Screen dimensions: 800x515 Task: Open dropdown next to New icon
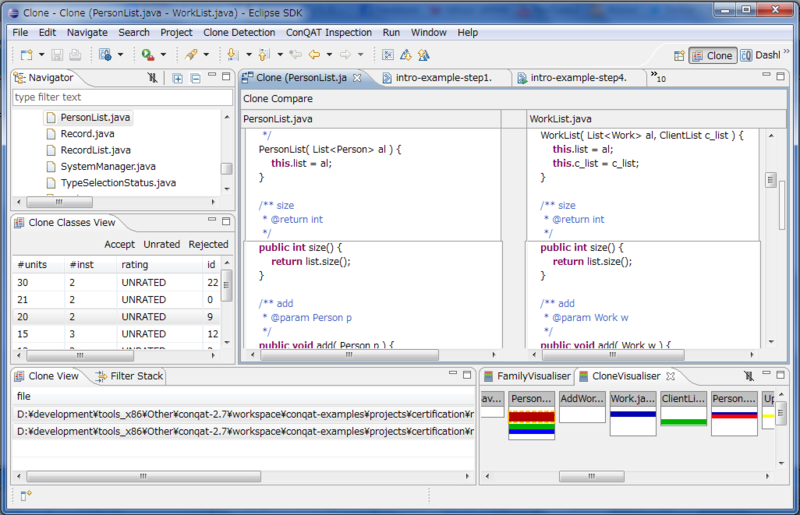click(x=41, y=55)
